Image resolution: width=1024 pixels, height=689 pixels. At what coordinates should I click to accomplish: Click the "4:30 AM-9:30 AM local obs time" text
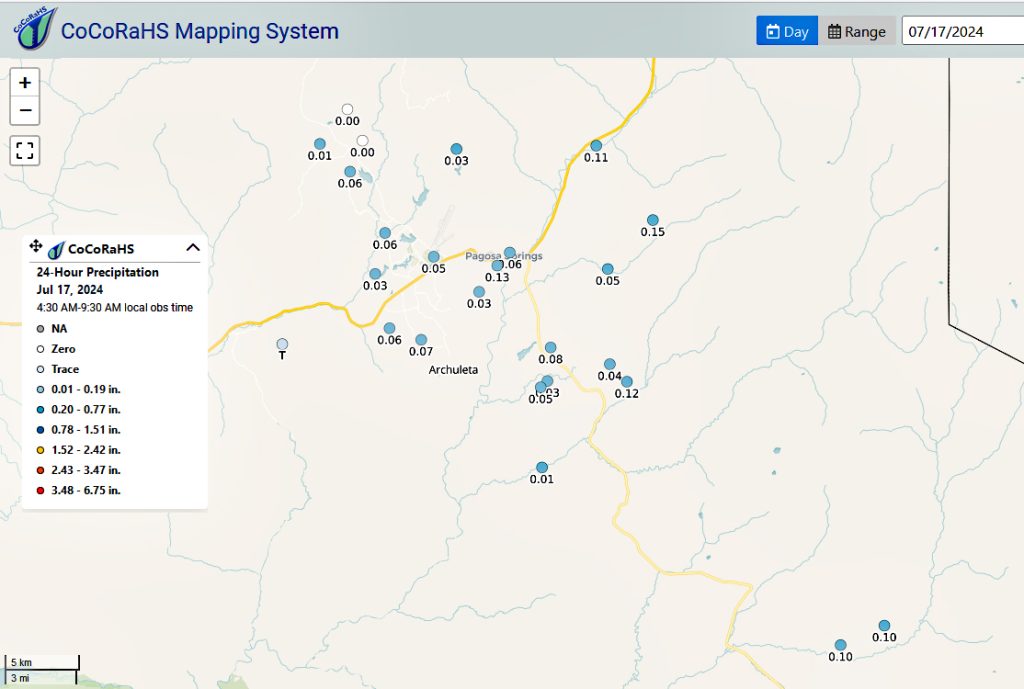[x=115, y=308]
